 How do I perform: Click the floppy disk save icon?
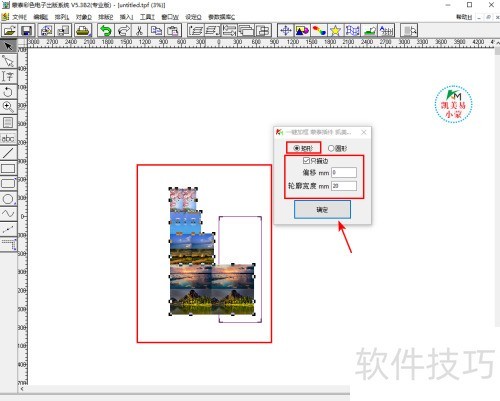[26, 31]
